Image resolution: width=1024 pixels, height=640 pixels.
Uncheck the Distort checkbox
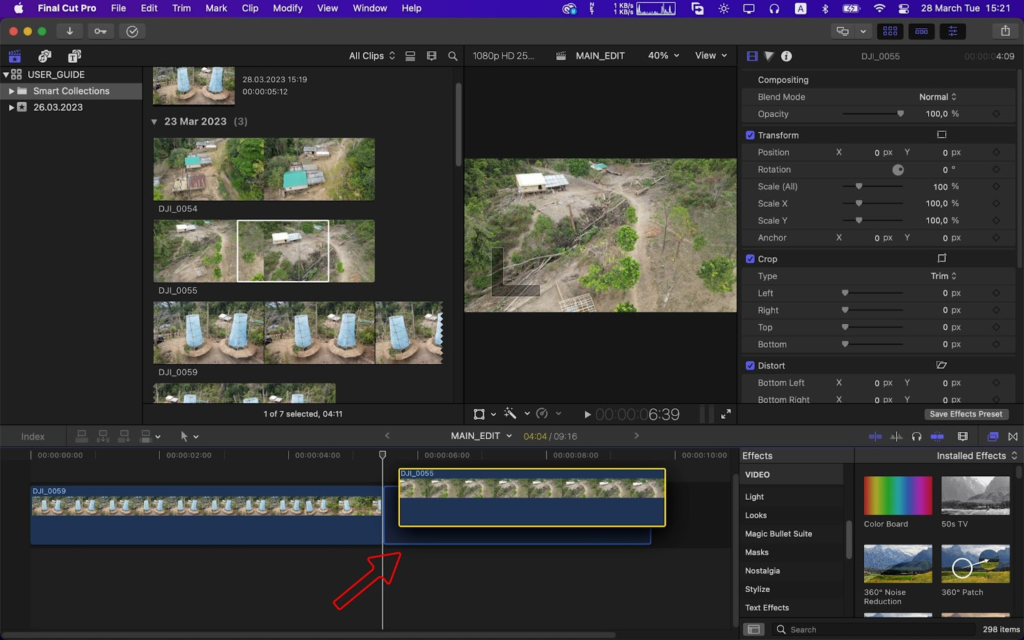pyautogui.click(x=750, y=366)
